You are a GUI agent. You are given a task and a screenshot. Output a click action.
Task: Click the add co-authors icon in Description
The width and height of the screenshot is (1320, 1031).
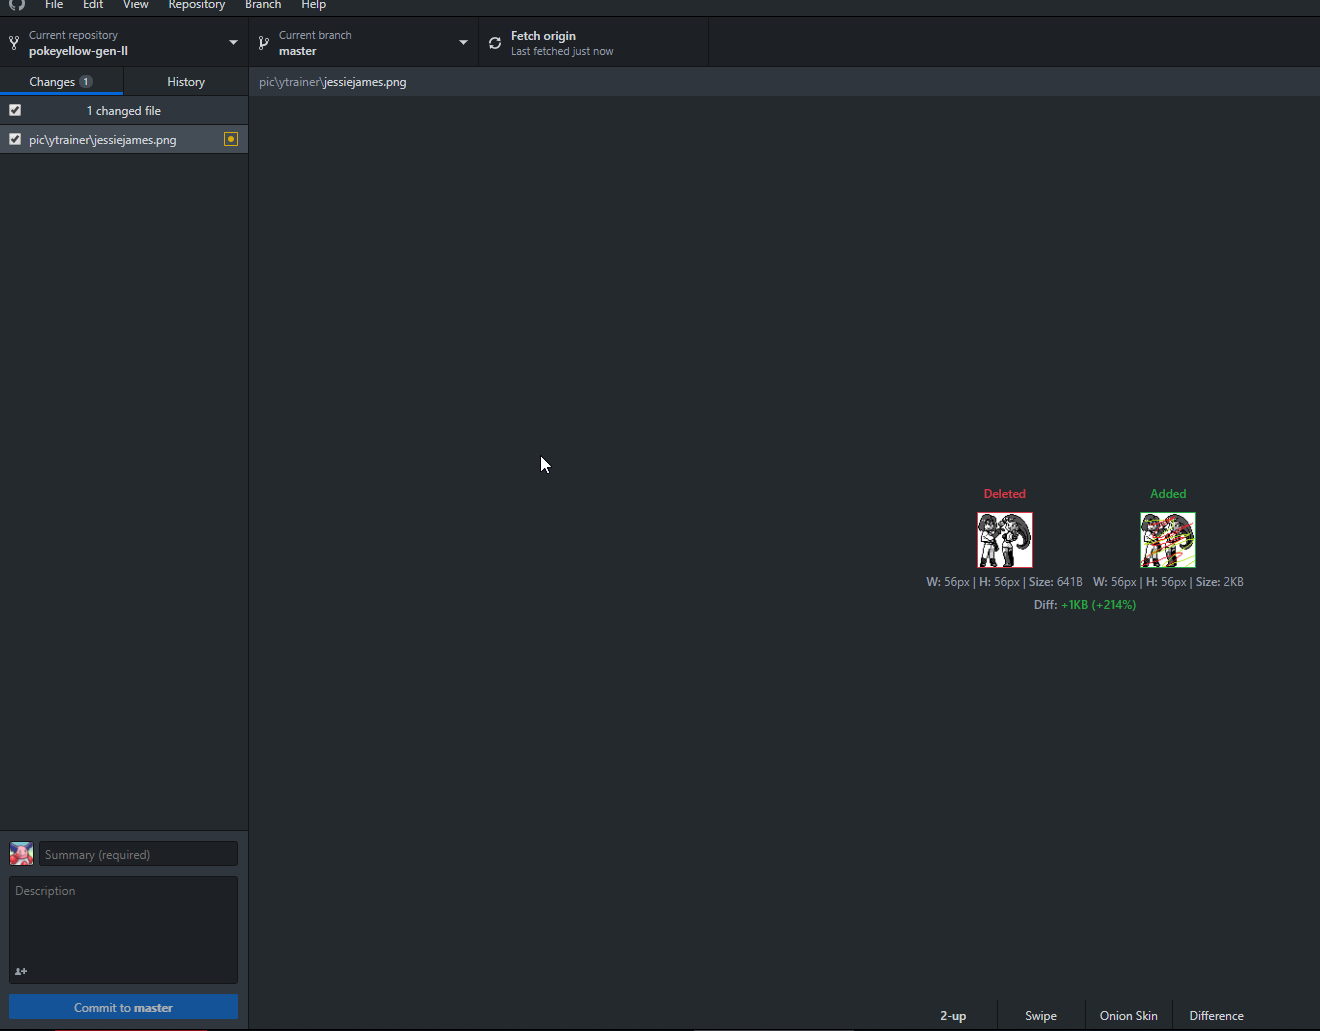[21, 971]
